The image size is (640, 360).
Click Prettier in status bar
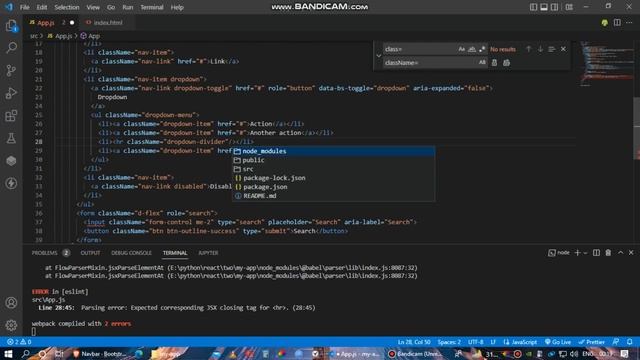pyautogui.click(x=591, y=342)
